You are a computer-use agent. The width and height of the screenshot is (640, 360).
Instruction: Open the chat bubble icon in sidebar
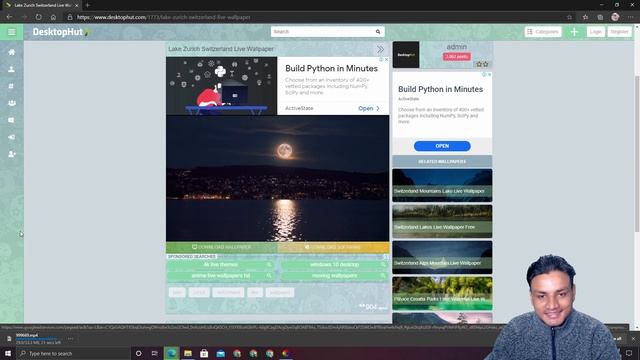(11, 120)
